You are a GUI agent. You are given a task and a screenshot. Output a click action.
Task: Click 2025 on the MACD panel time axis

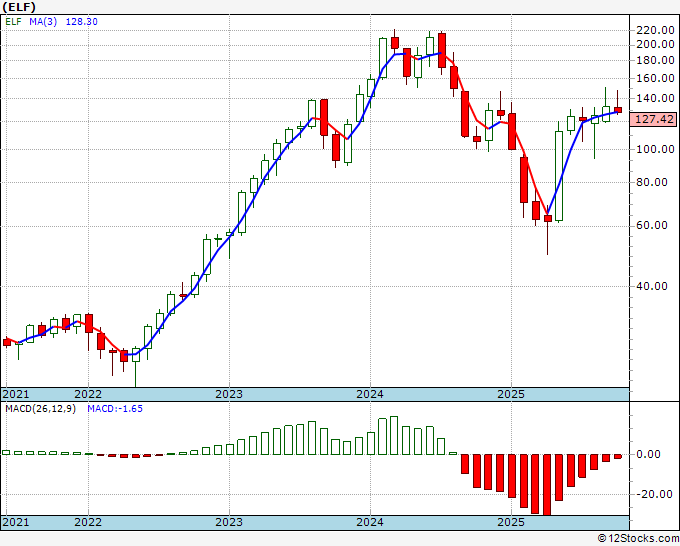coord(511,522)
